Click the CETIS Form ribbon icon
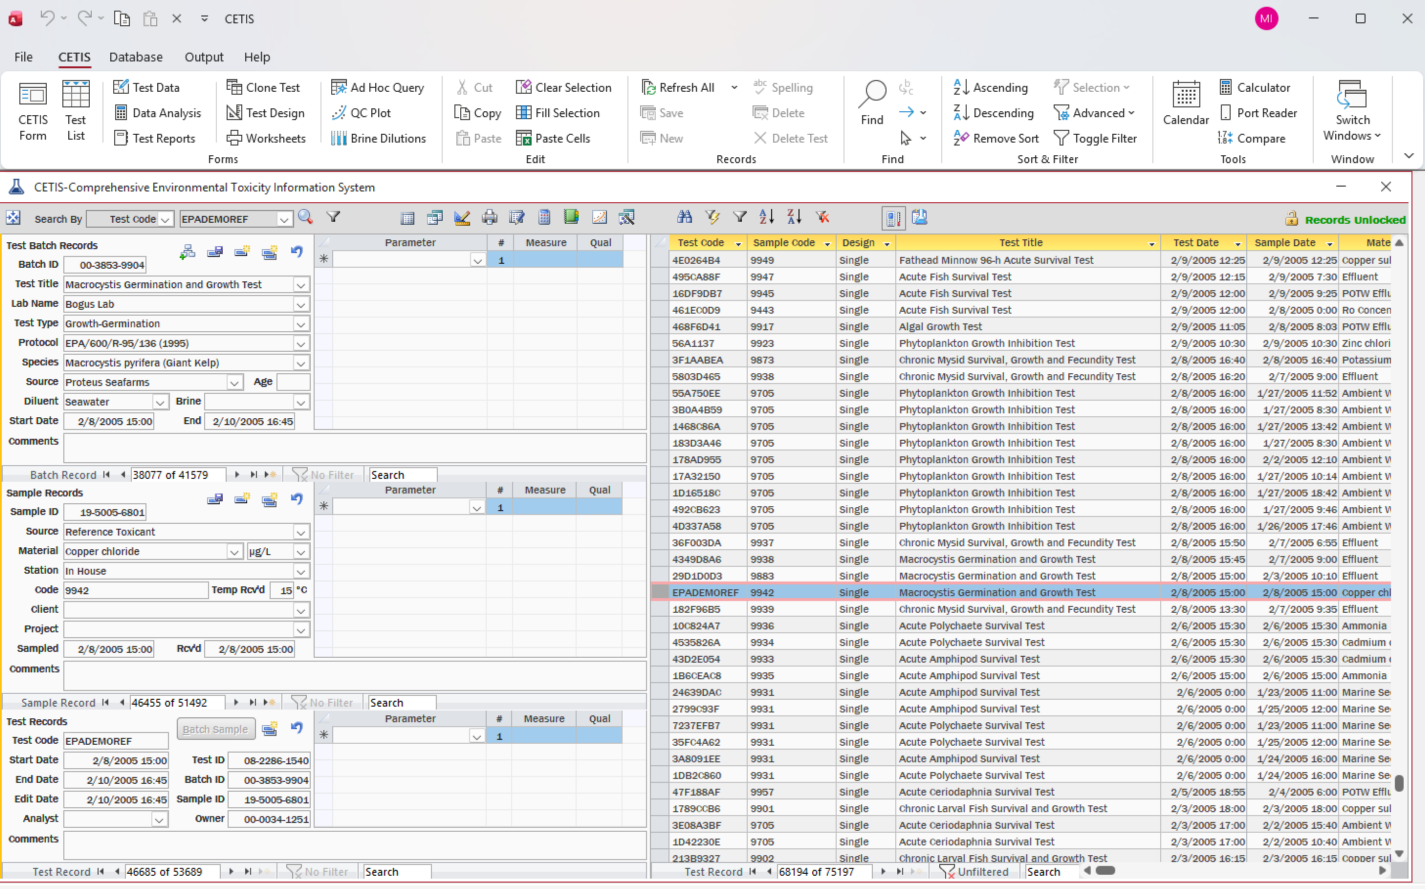This screenshot has height=889, width=1425. pyautogui.click(x=33, y=111)
